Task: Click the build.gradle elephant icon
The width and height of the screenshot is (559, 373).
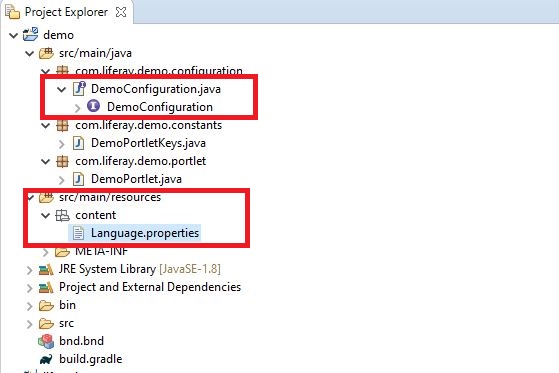Action: point(46,359)
